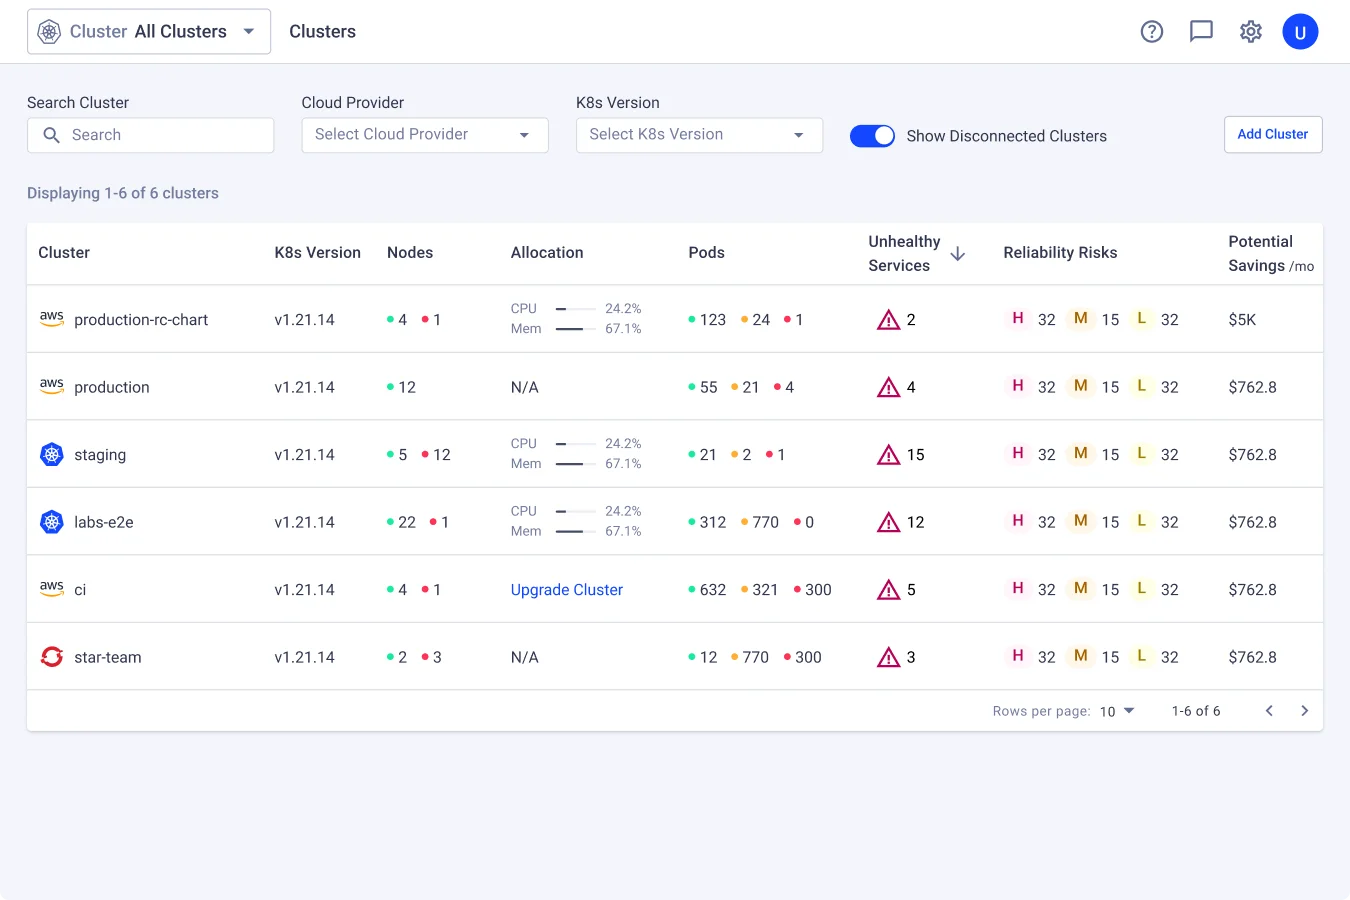Click the Kubernetes icon beside labs-e2e
The height and width of the screenshot is (900, 1350).
[52, 521]
